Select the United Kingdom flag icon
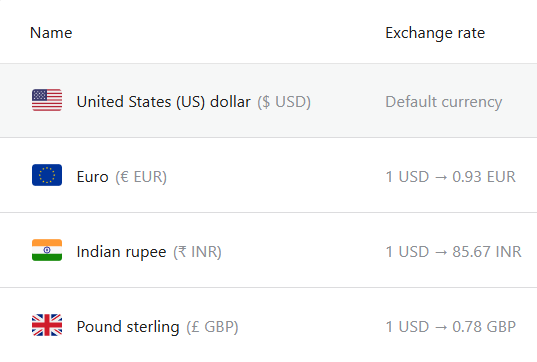This screenshot has height=362, width=537. click(47, 325)
